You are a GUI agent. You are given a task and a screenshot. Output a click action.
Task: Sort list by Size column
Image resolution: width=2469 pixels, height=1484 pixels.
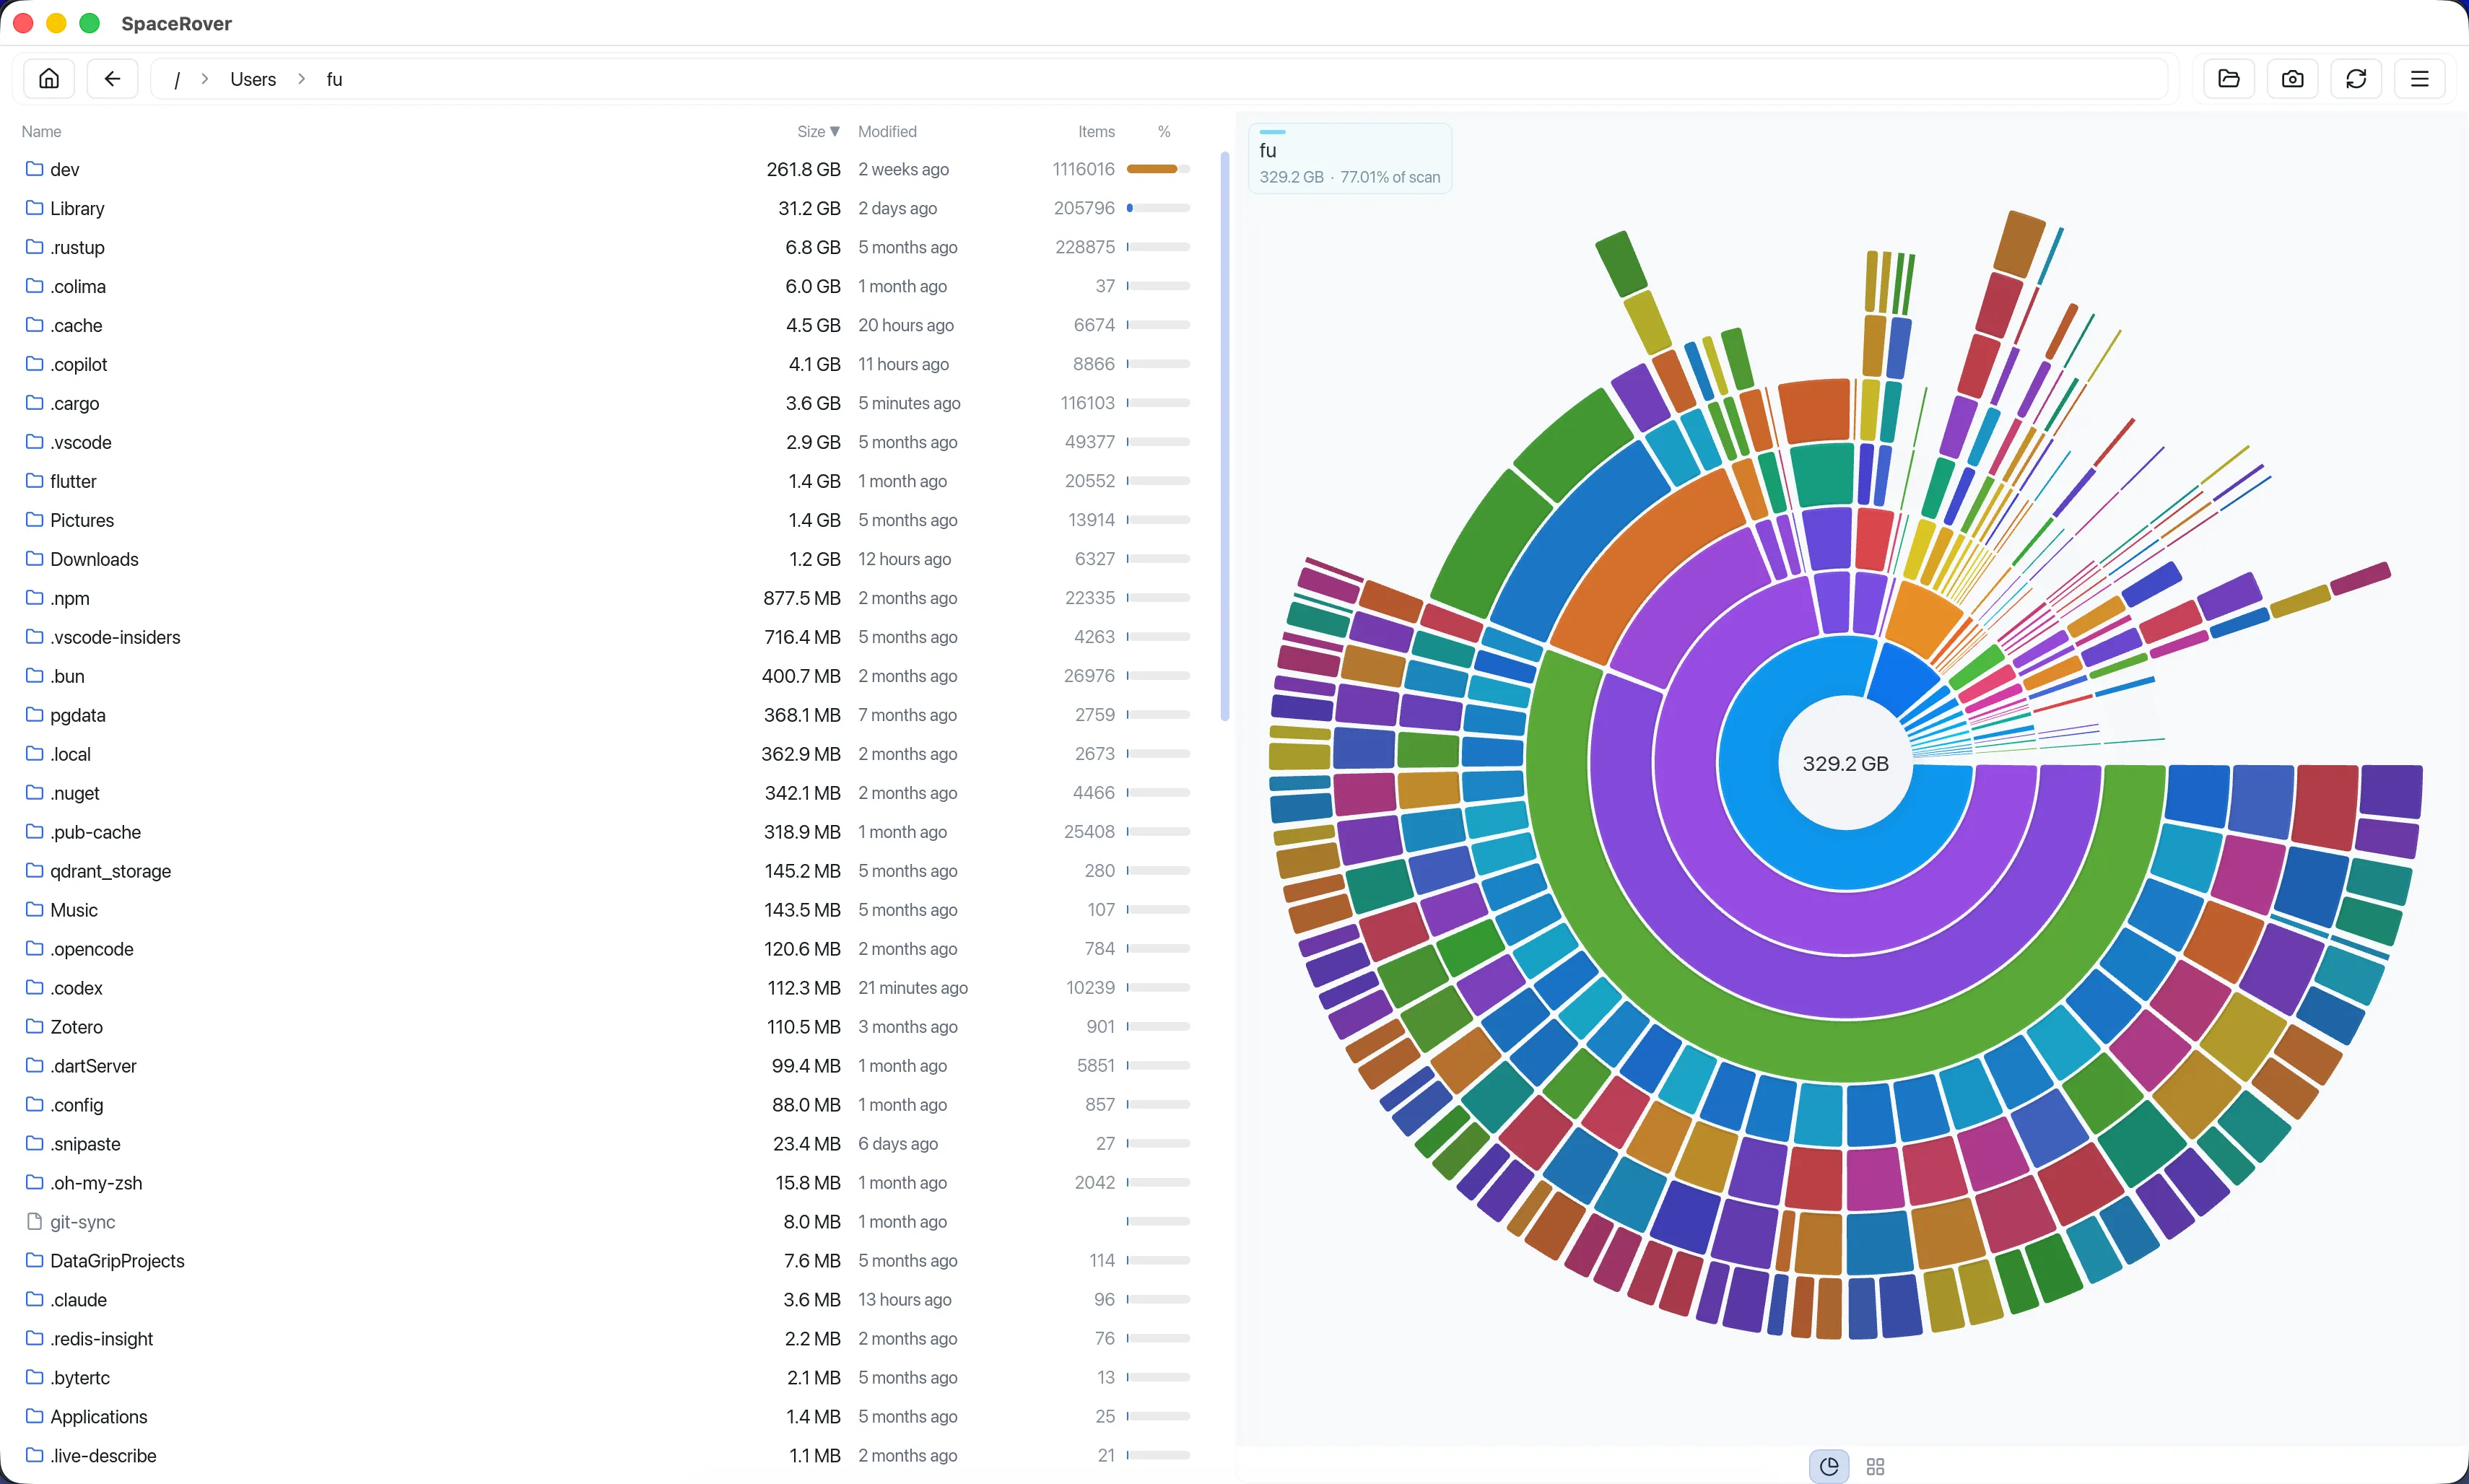pyautogui.click(x=818, y=132)
